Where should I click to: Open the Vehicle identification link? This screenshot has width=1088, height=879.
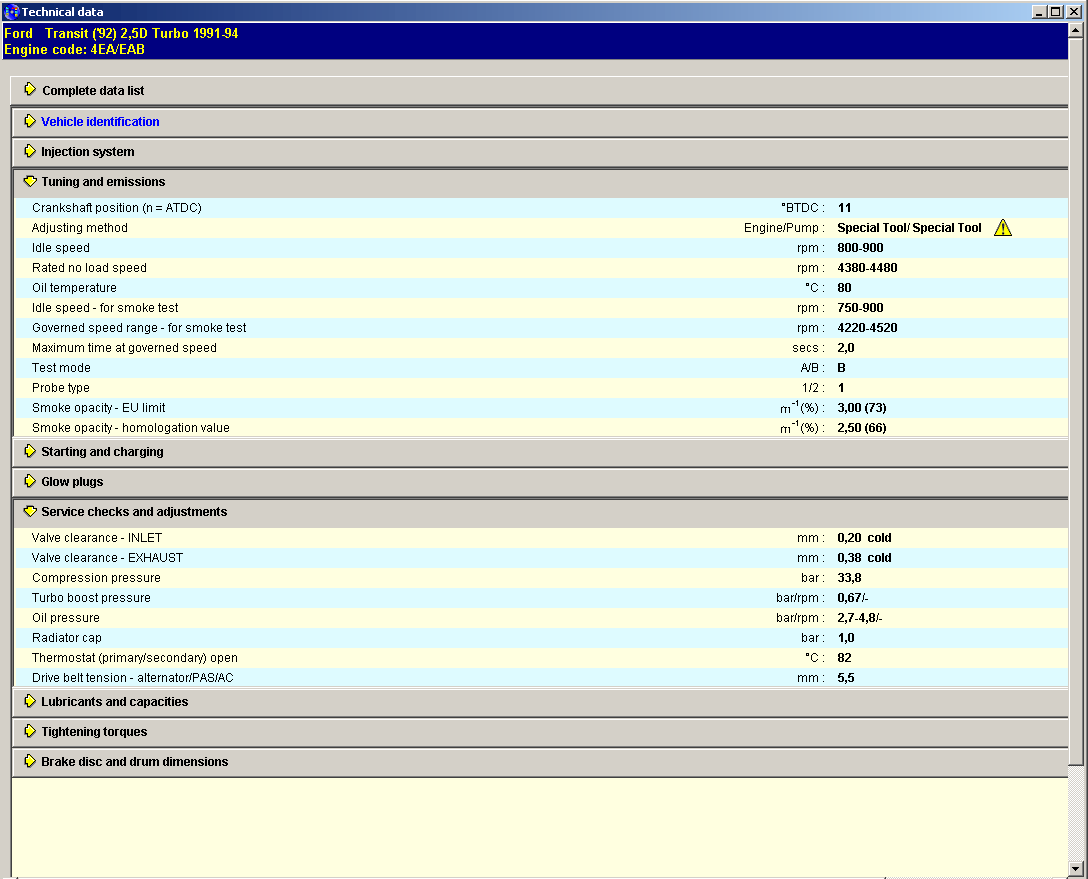tap(100, 122)
